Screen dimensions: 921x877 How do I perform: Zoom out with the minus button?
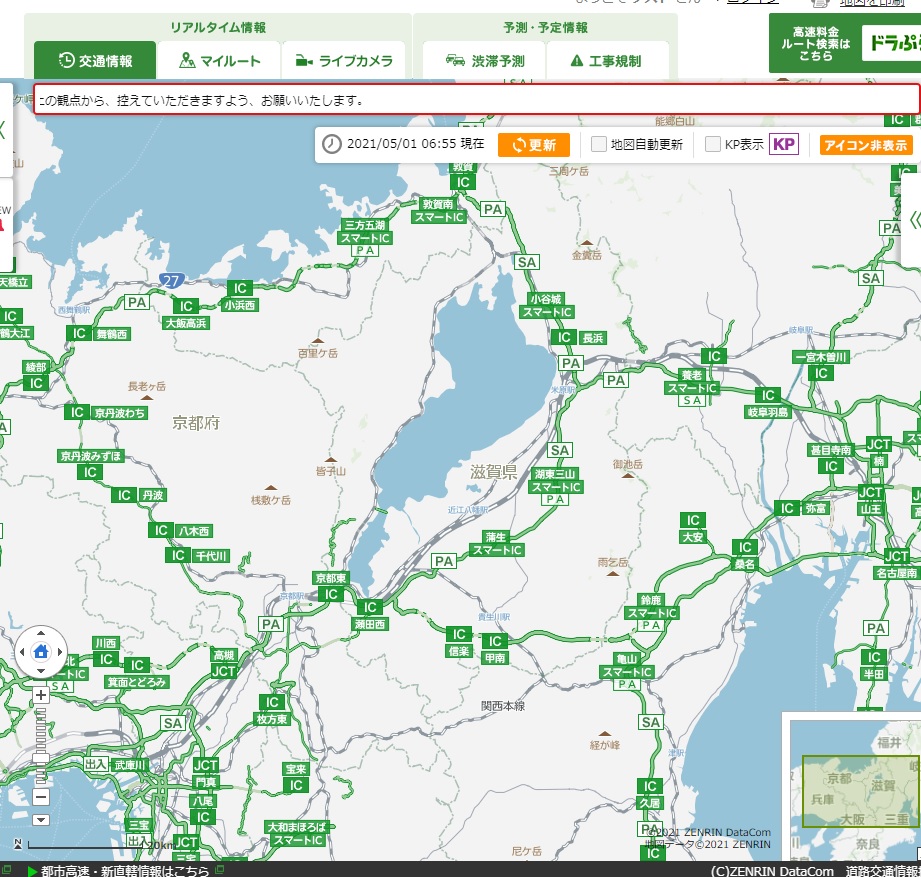point(40,797)
